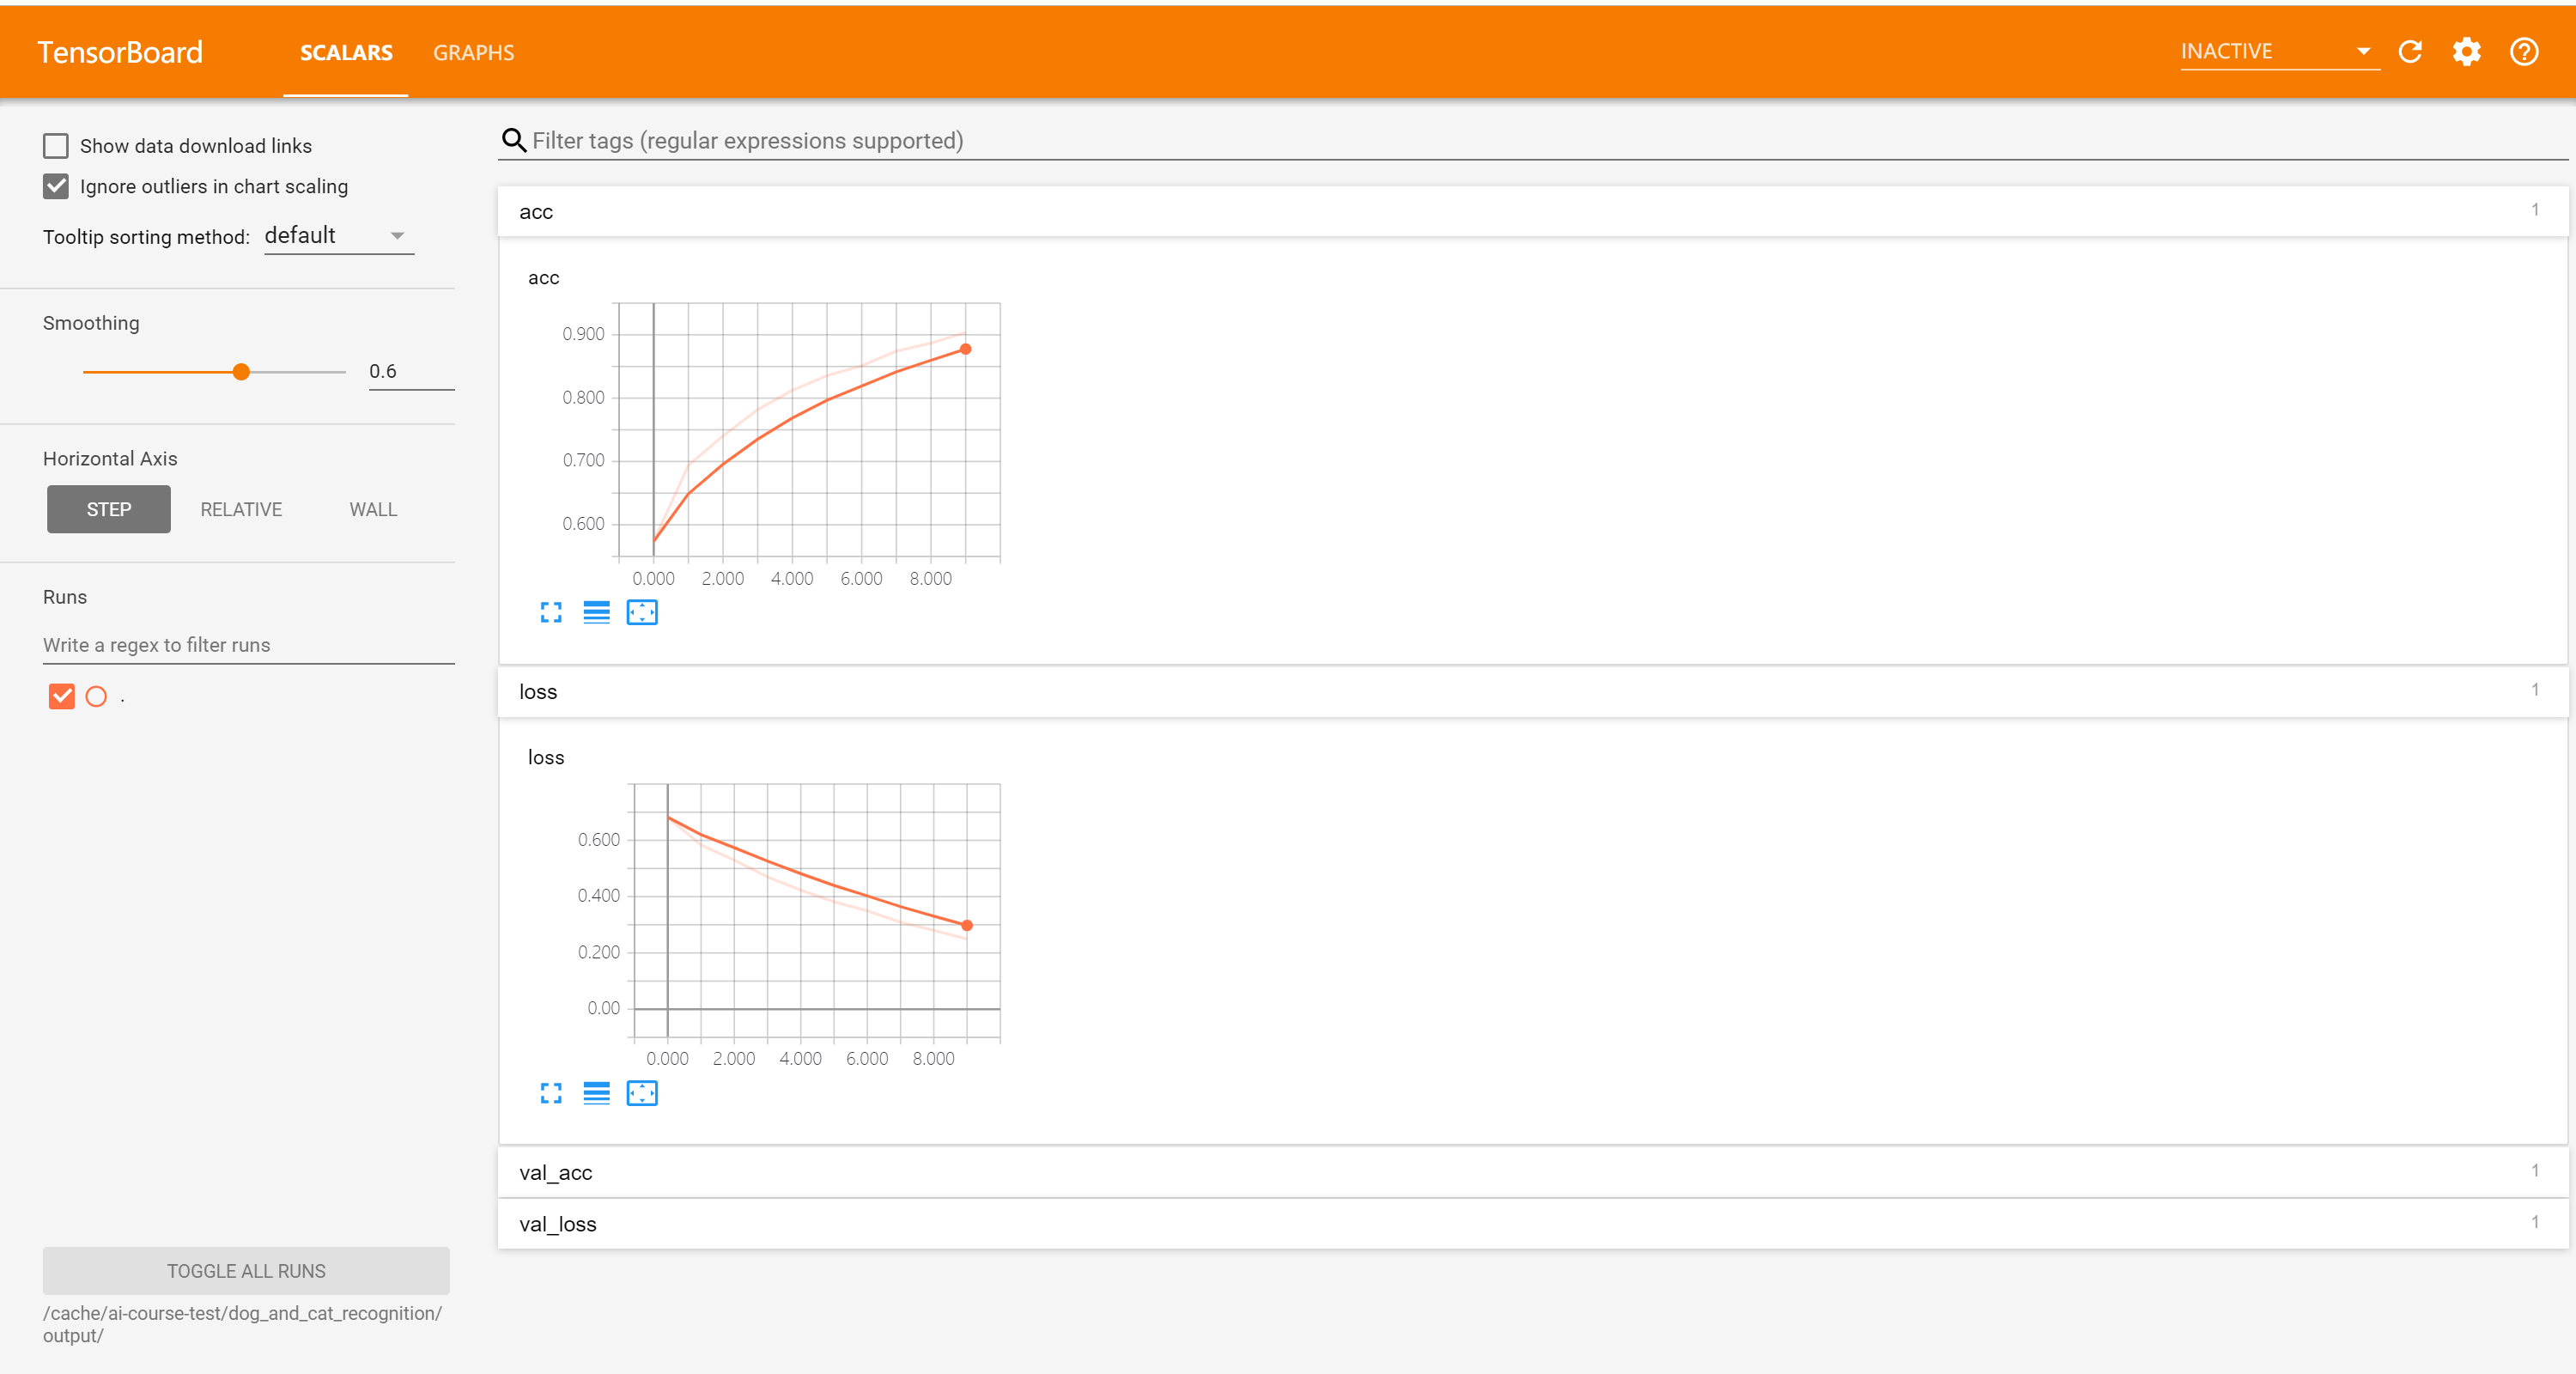2576x1374 pixels.
Task: Toggle y-axis log scale on acc chart
Action: coord(596,612)
